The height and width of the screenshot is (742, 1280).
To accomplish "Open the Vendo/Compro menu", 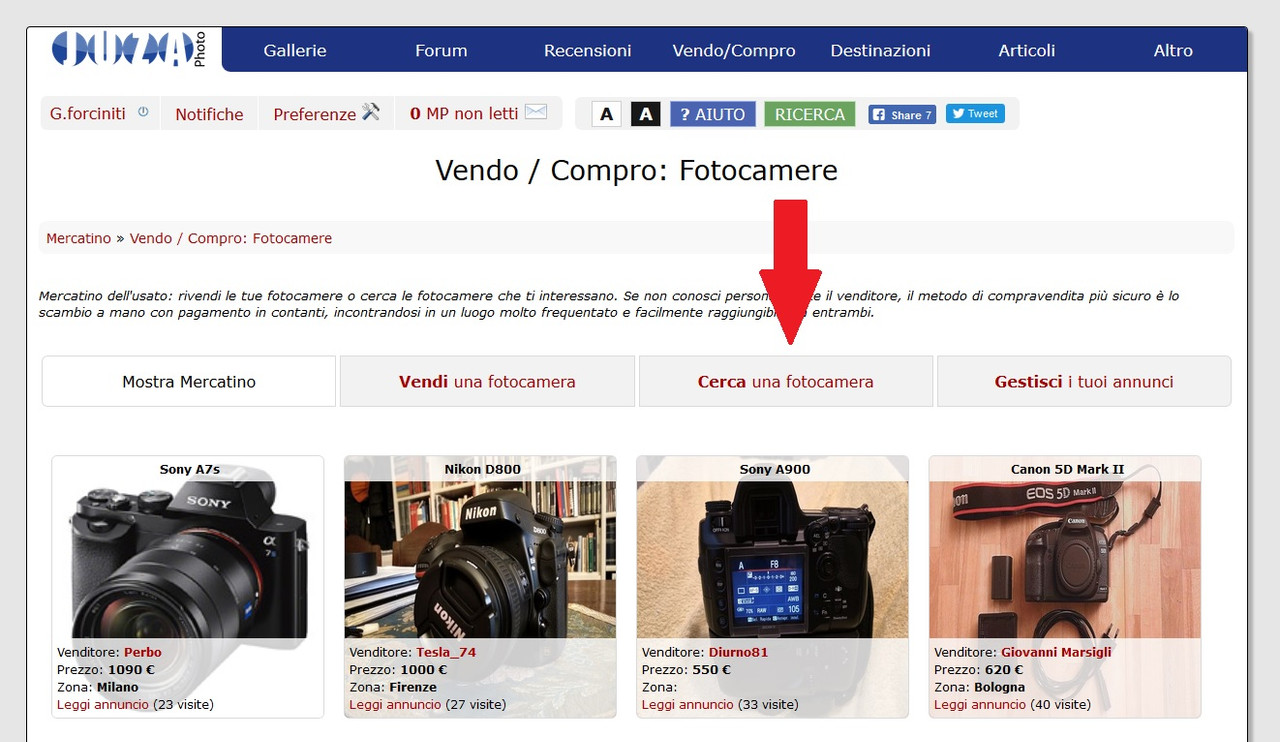I will click(x=734, y=50).
